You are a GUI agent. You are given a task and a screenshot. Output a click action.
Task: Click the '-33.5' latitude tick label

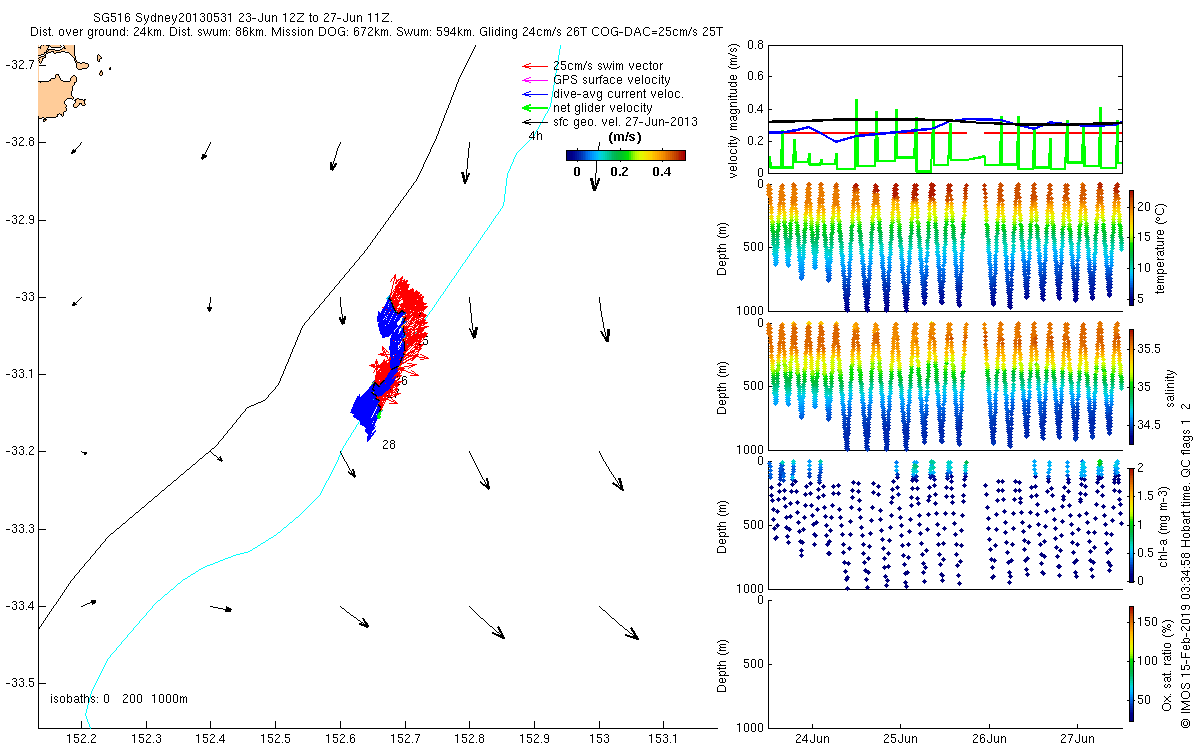point(19,683)
